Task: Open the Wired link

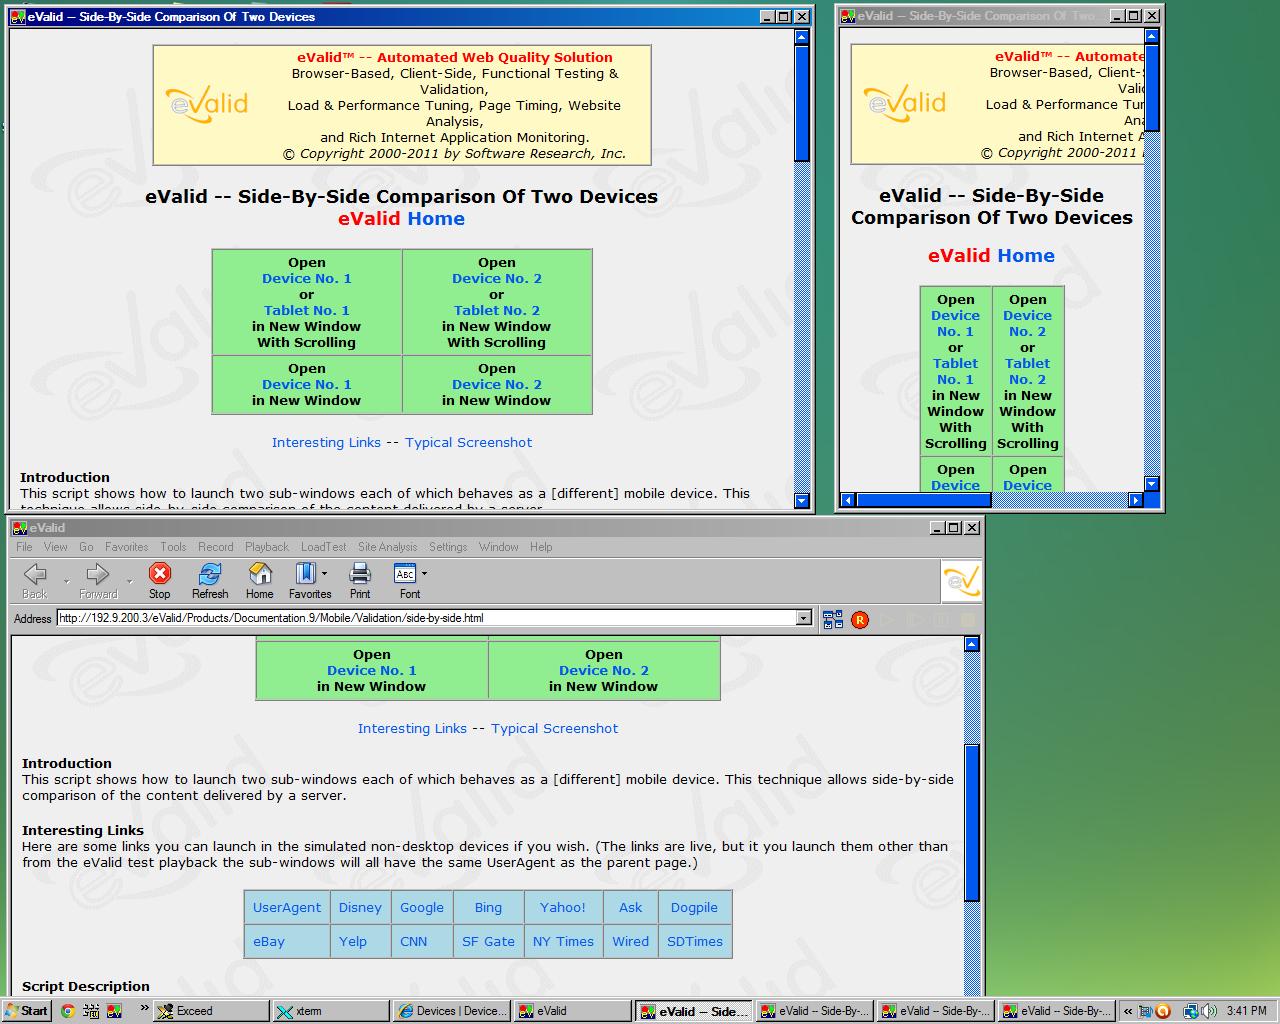Action: pos(631,942)
